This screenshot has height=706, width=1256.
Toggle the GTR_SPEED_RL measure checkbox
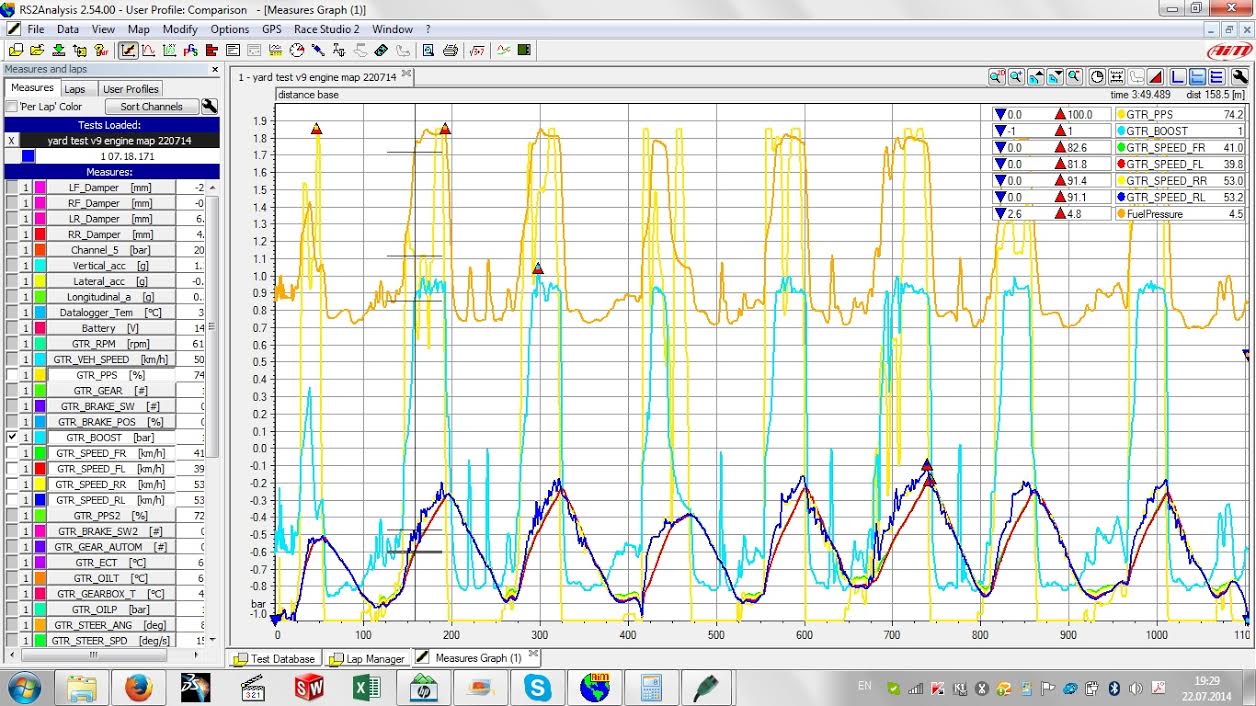[12, 500]
